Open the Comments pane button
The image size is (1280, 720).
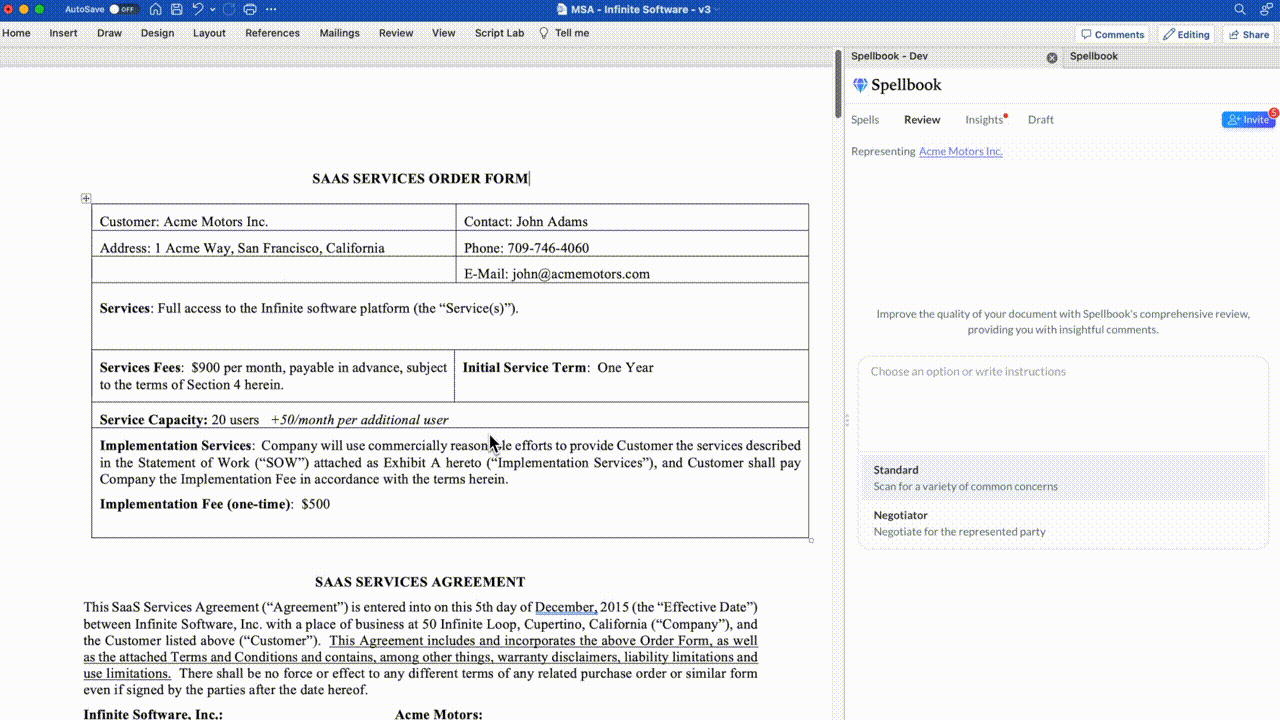point(1112,34)
